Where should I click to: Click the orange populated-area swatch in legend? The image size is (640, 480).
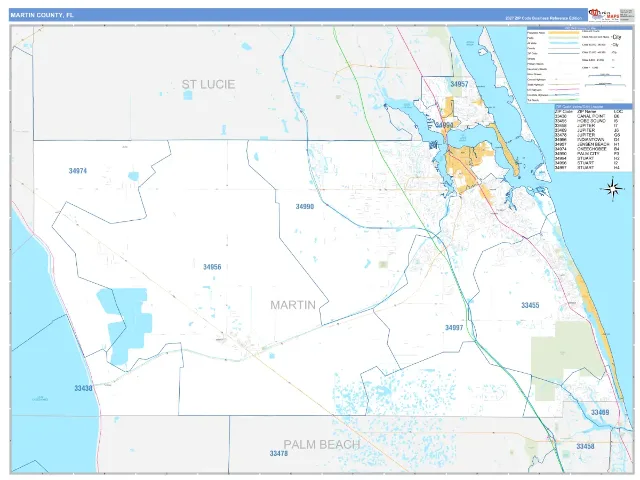563,33
